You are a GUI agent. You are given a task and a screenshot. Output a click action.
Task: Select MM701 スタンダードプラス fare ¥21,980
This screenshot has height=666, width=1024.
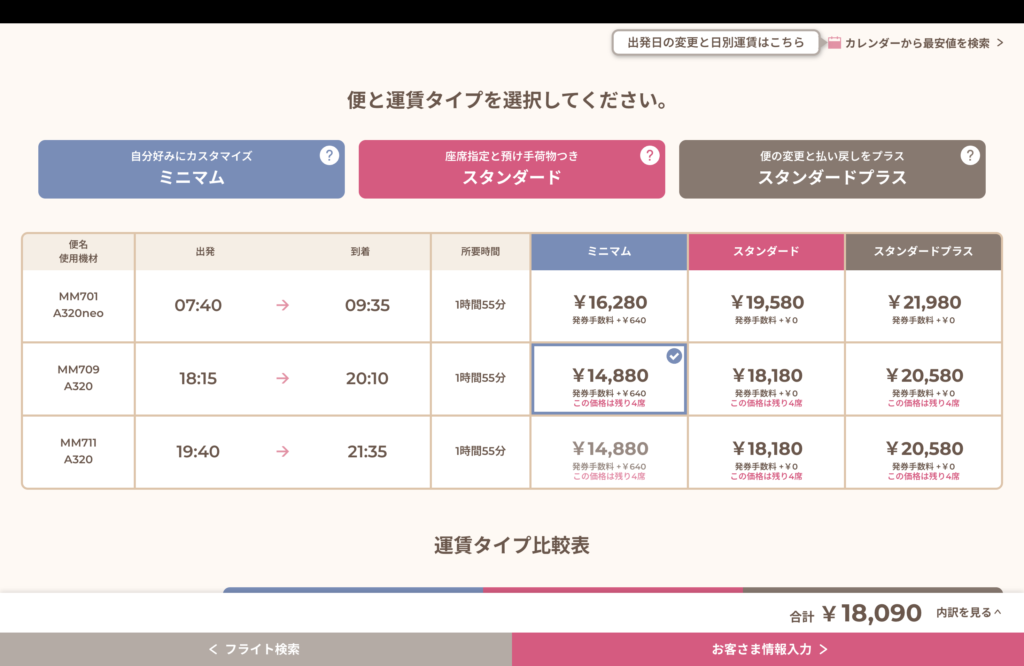tap(923, 305)
